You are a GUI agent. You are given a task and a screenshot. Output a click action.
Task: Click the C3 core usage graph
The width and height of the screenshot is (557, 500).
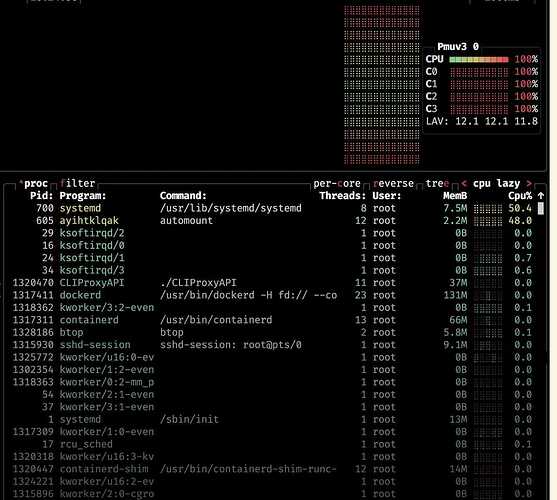479,109
